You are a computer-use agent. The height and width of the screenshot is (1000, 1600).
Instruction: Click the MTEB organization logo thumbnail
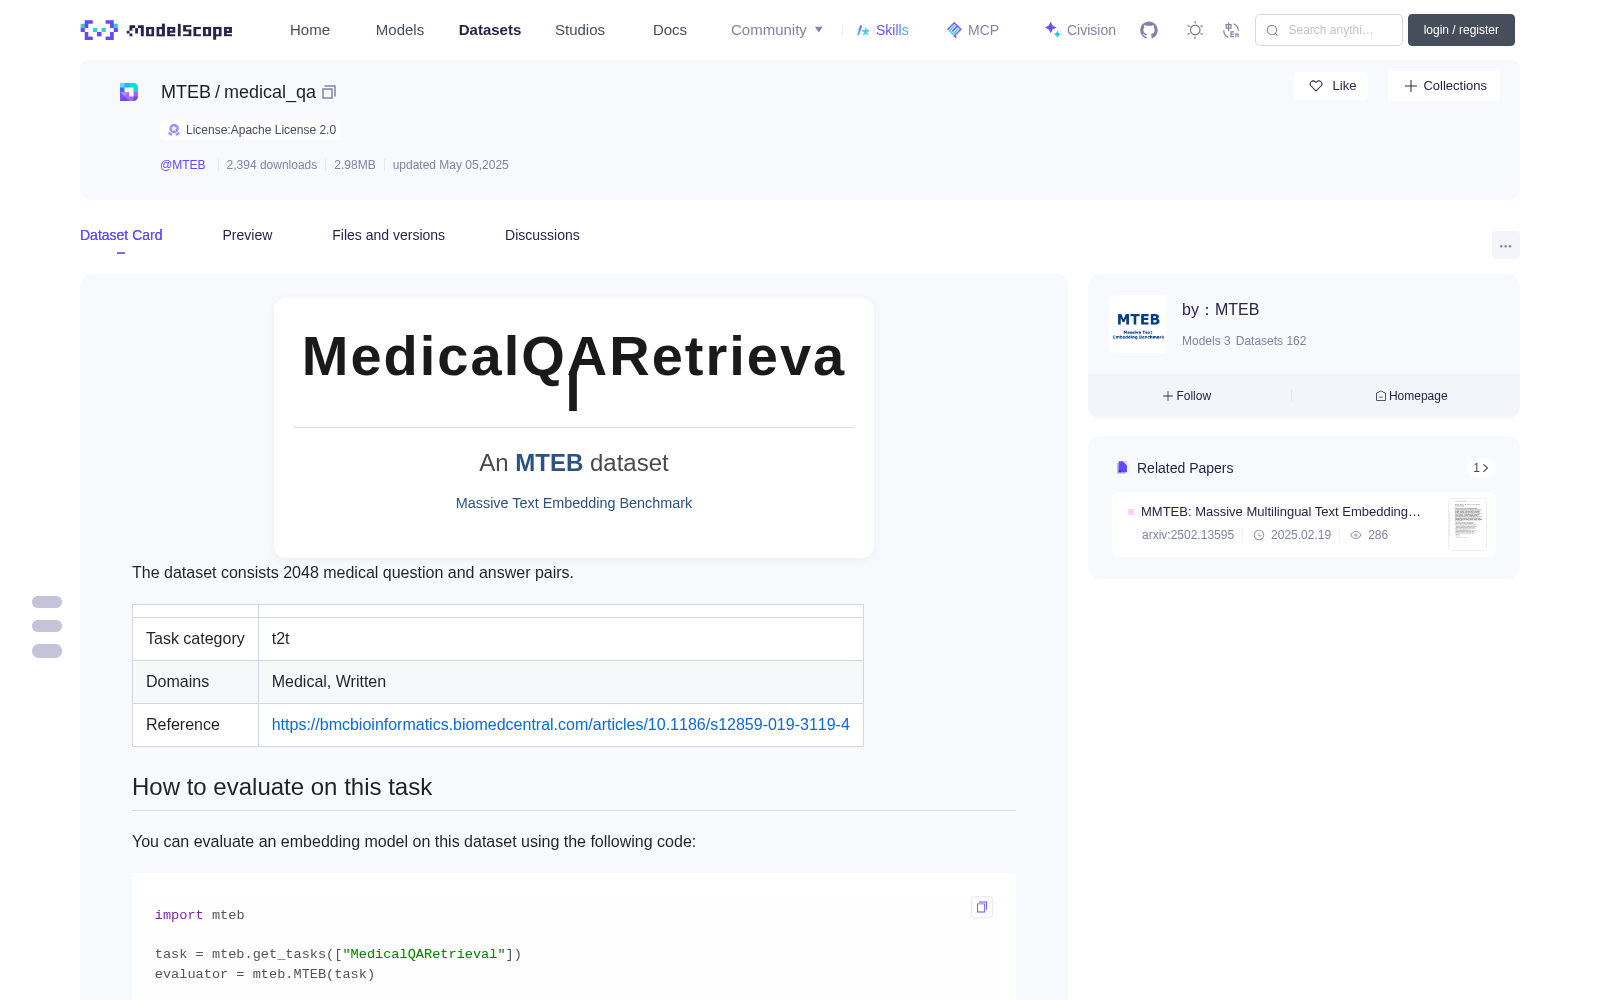pyautogui.click(x=1138, y=324)
